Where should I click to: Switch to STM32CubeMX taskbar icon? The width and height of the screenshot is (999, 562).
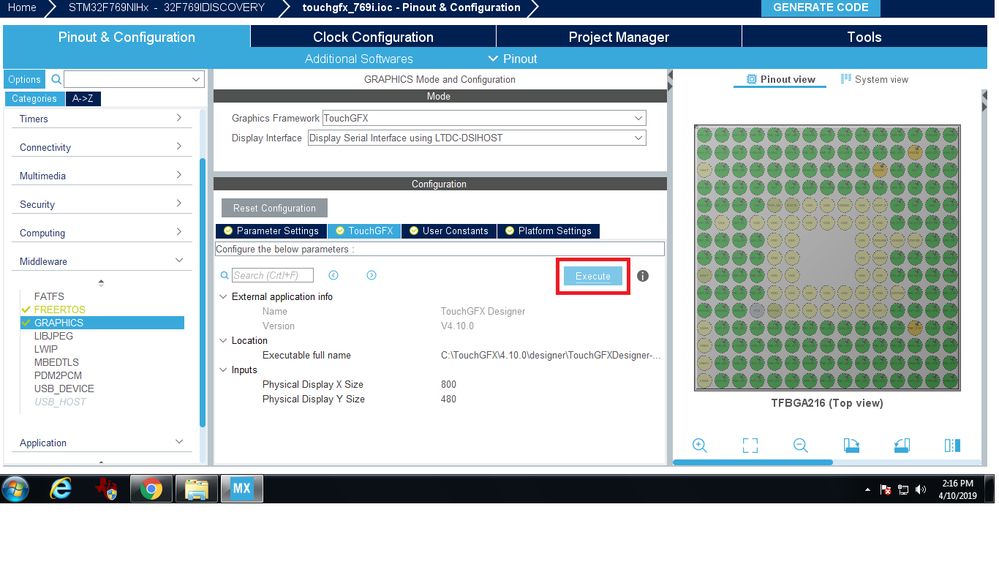click(241, 489)
